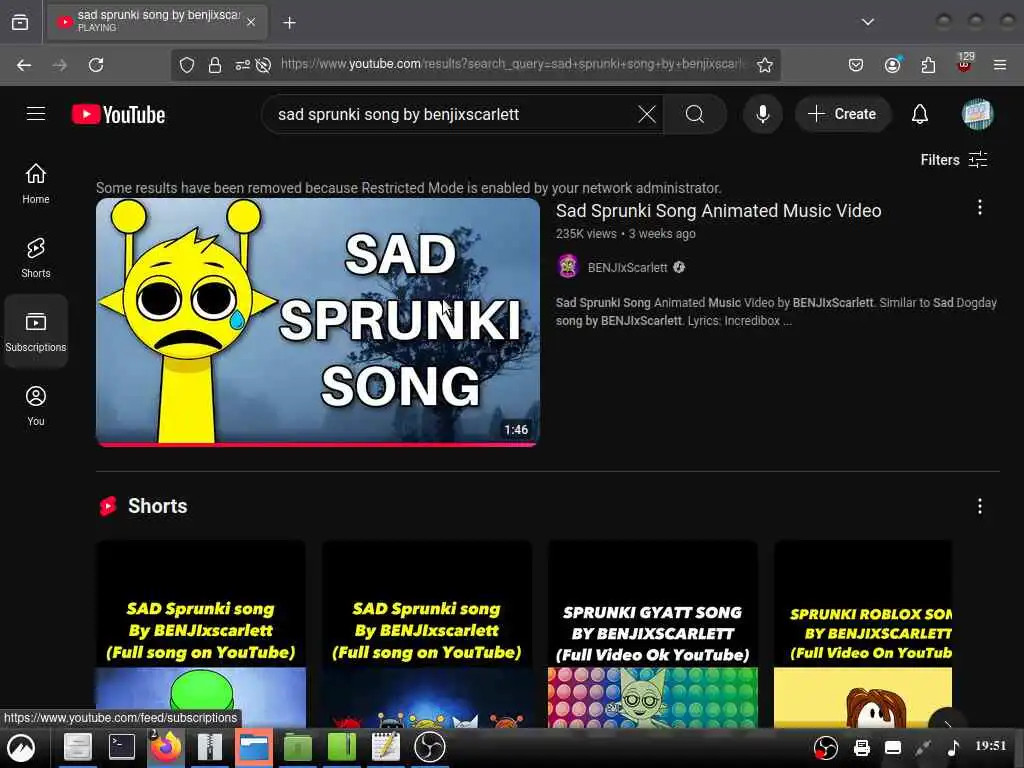Open the second SAD Sprunki song short
The image size is (1024, 768).
(426, 633)
